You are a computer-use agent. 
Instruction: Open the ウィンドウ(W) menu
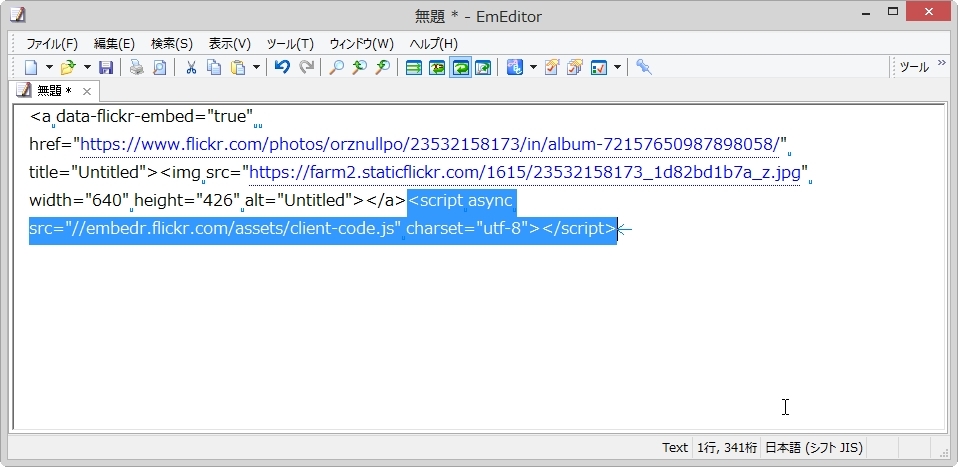[x=362, y=44]
